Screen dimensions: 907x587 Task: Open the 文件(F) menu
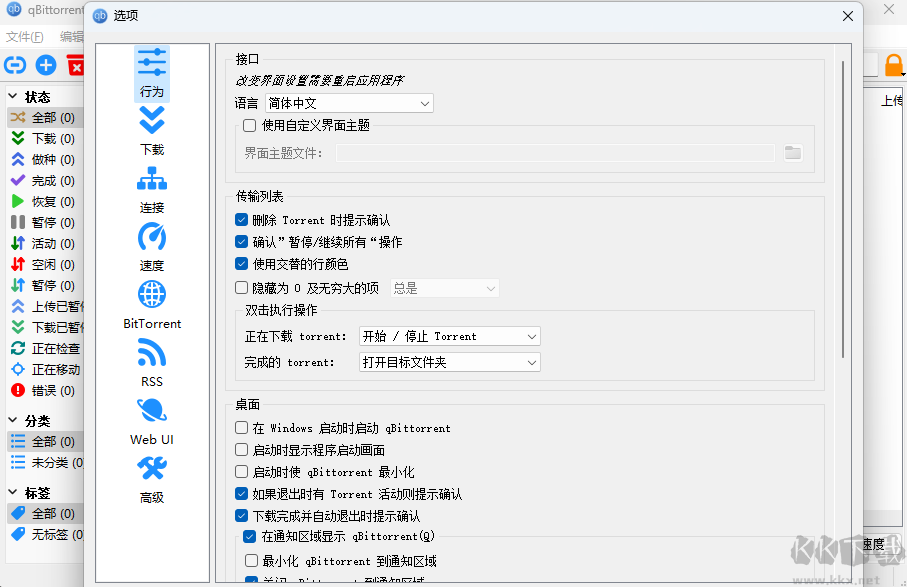click(25, 36)
